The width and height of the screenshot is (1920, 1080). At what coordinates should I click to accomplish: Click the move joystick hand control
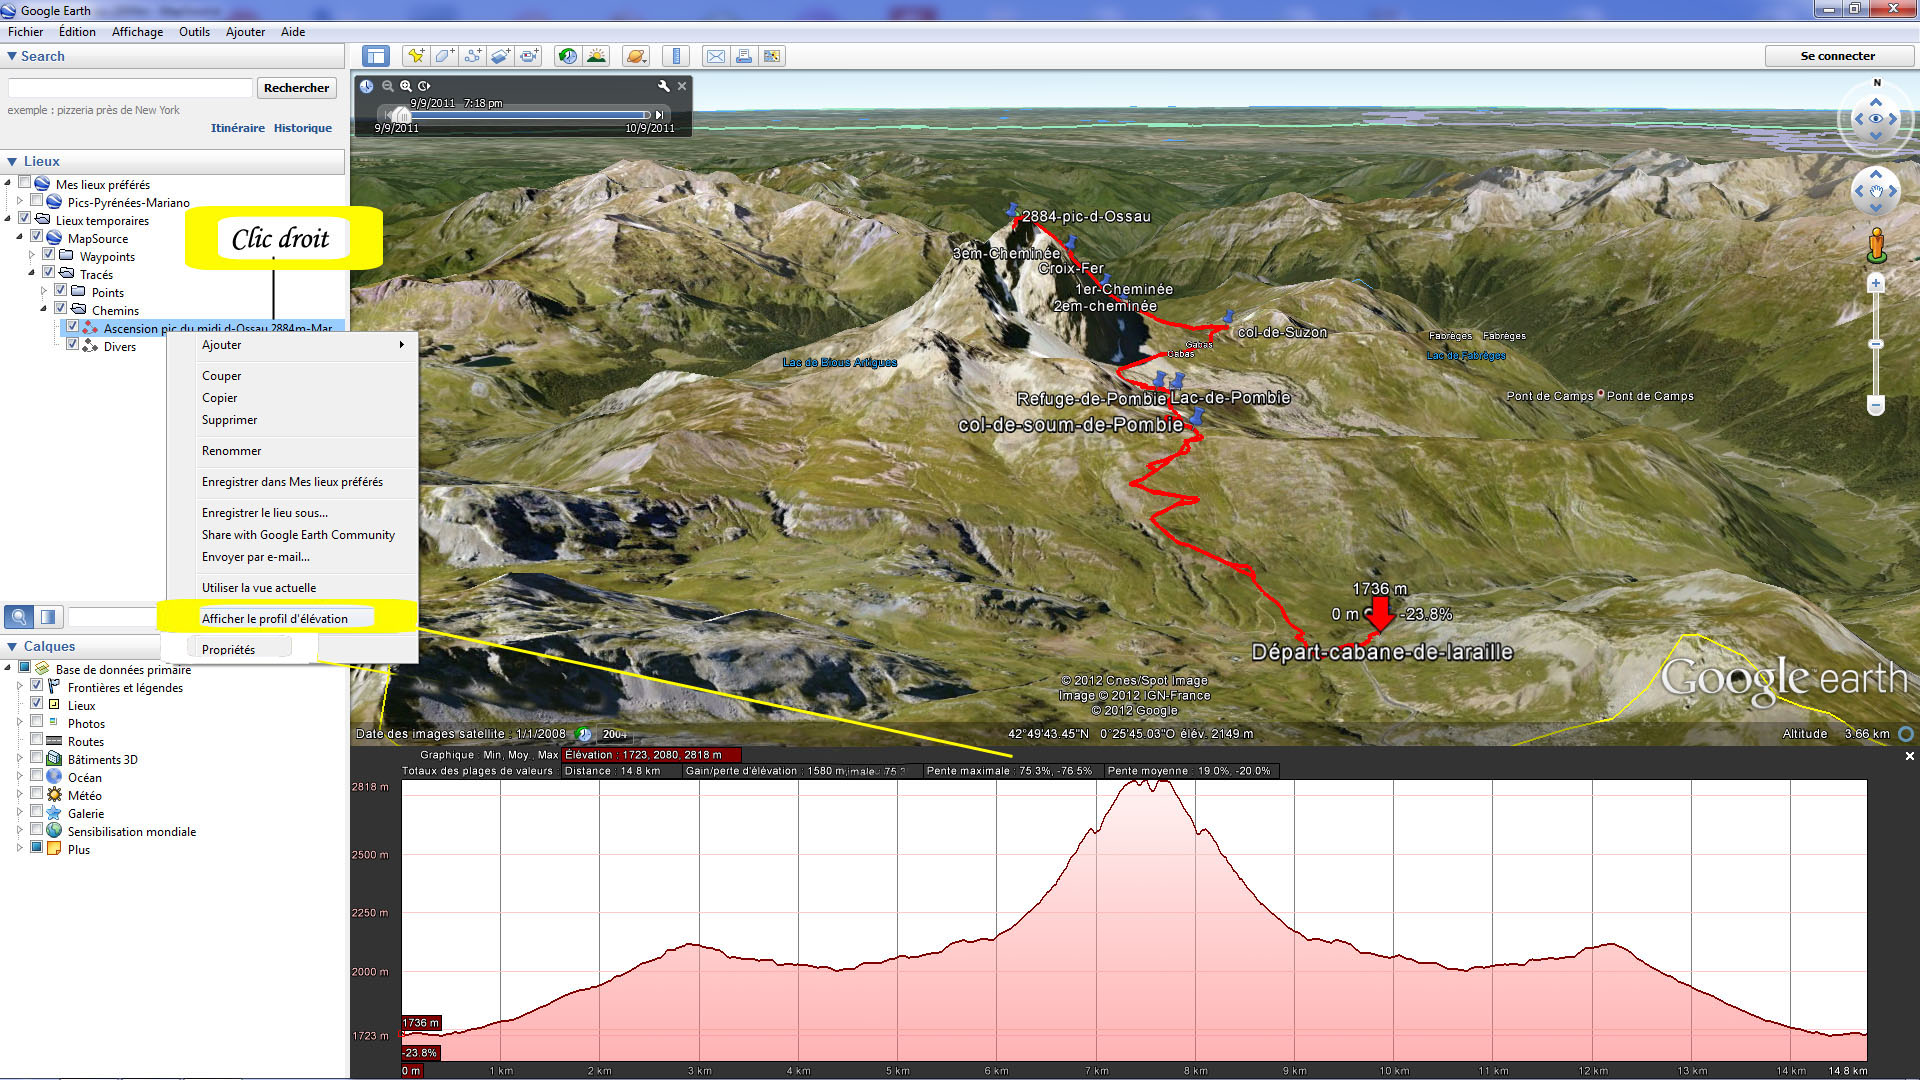point(1876,190)
